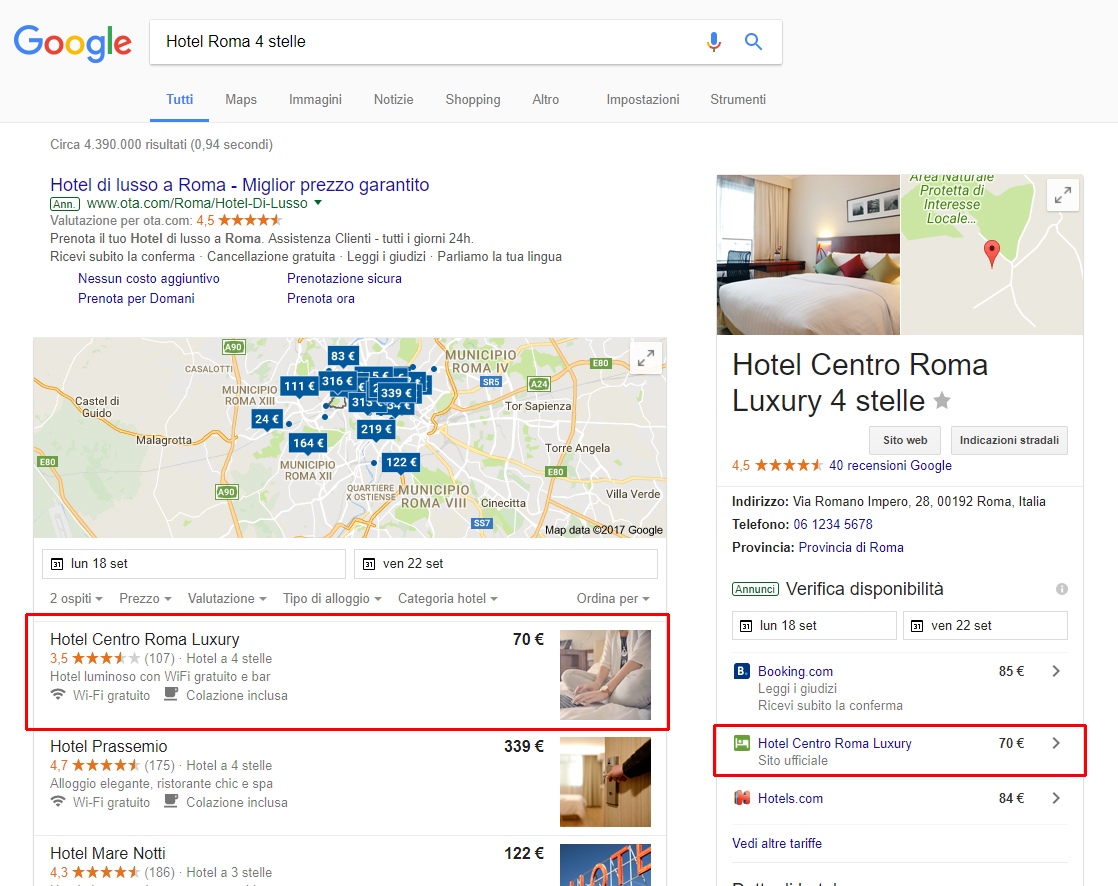The height and width of the screenshot is (886, 1118).
Task: Click the lun 18 set field in Verifica disponibilità
Action: [814, 626]
